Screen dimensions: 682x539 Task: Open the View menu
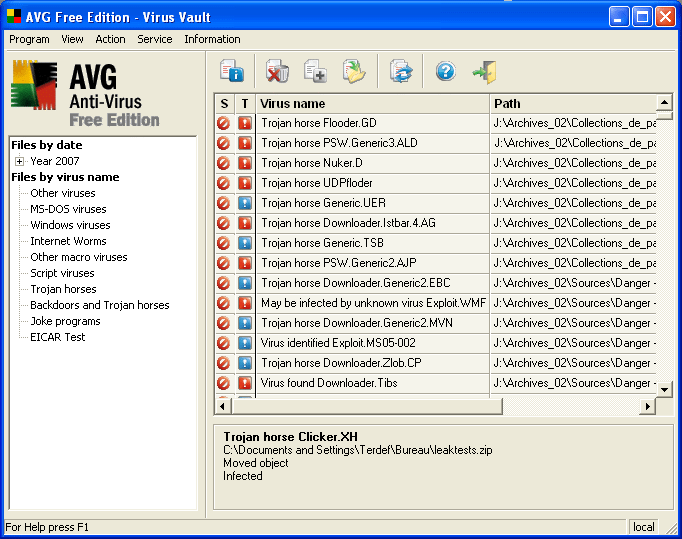pos(72,39)
